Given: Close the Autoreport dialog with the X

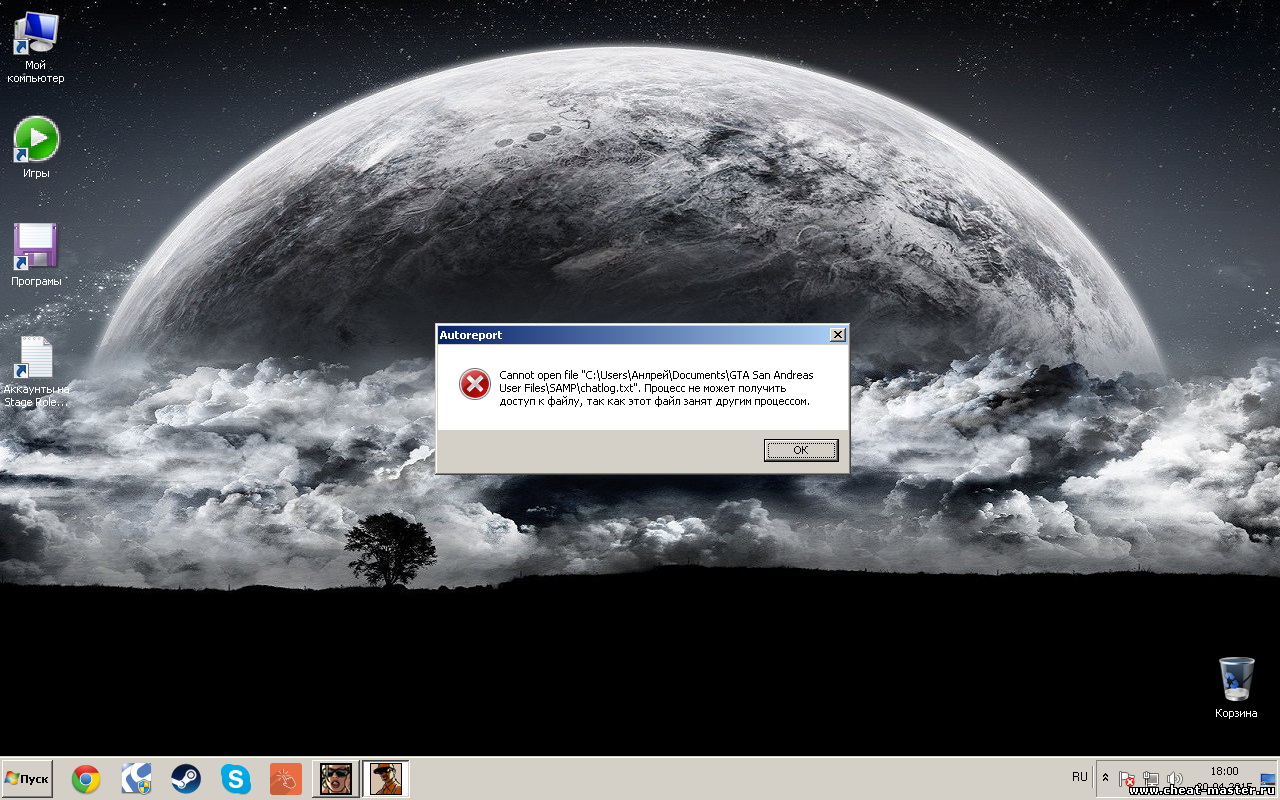Looking at the screenshot, I should pos(838,335).
